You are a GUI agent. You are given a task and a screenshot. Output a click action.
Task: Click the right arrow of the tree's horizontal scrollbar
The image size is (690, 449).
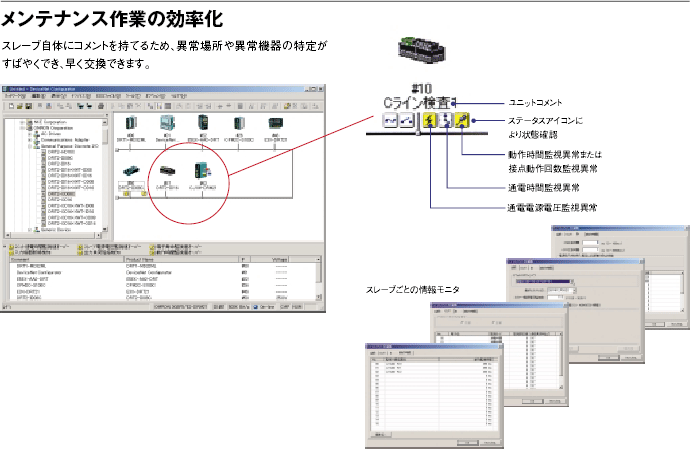pos(99,236)
